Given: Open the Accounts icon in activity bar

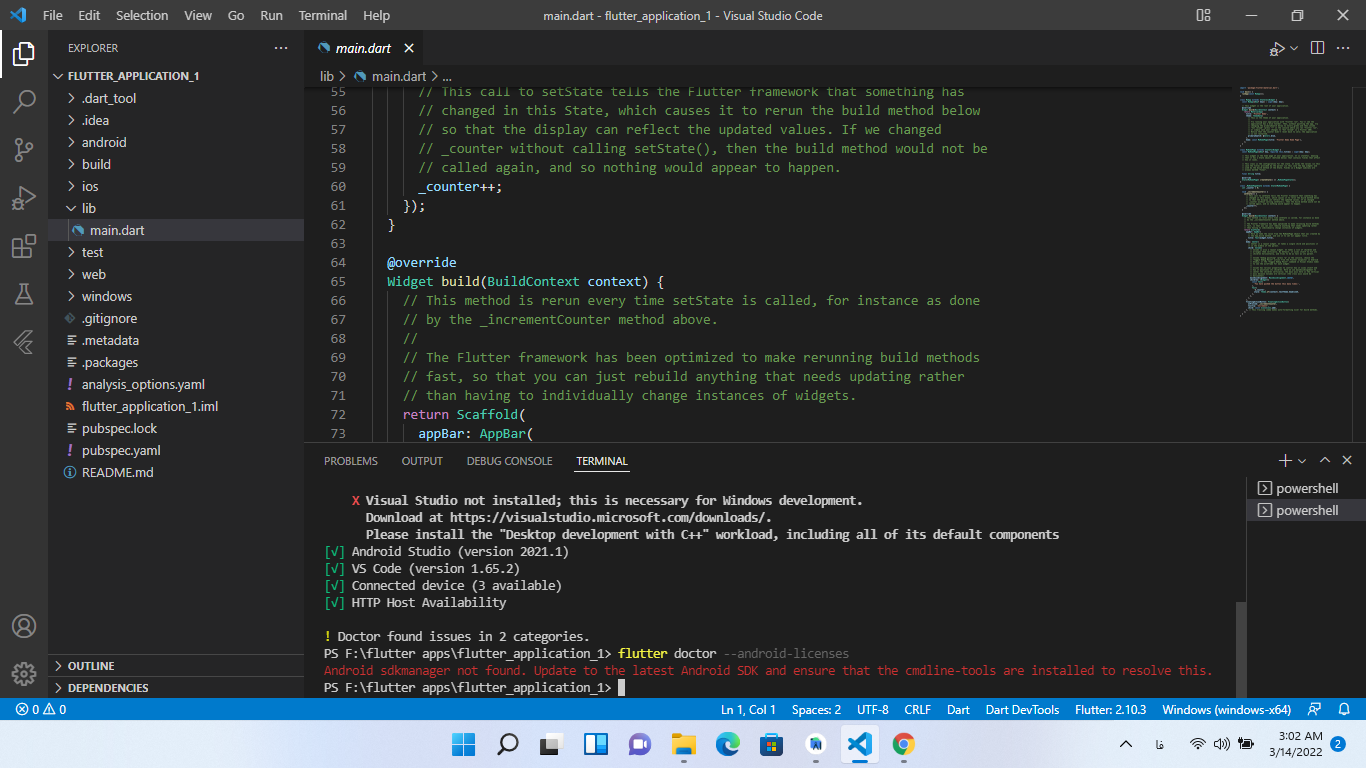Looking at the screenshot, I should point(24,626).
